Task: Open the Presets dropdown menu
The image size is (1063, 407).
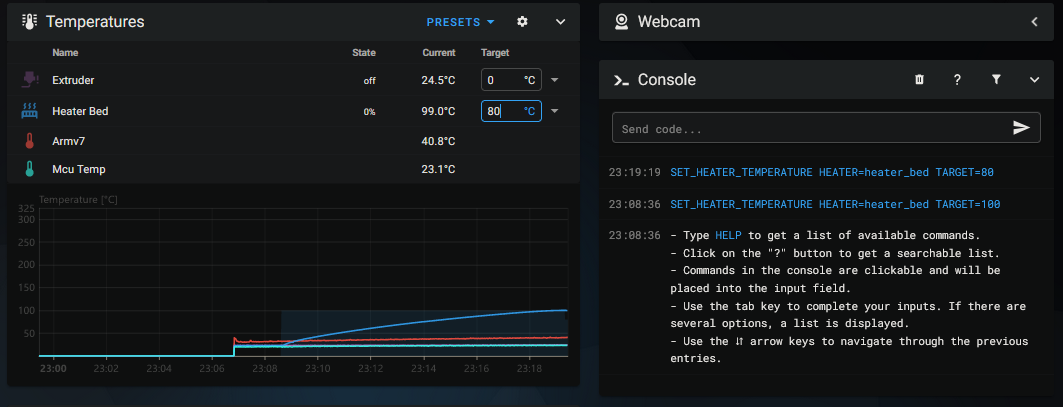Action: tap(460, 22)
